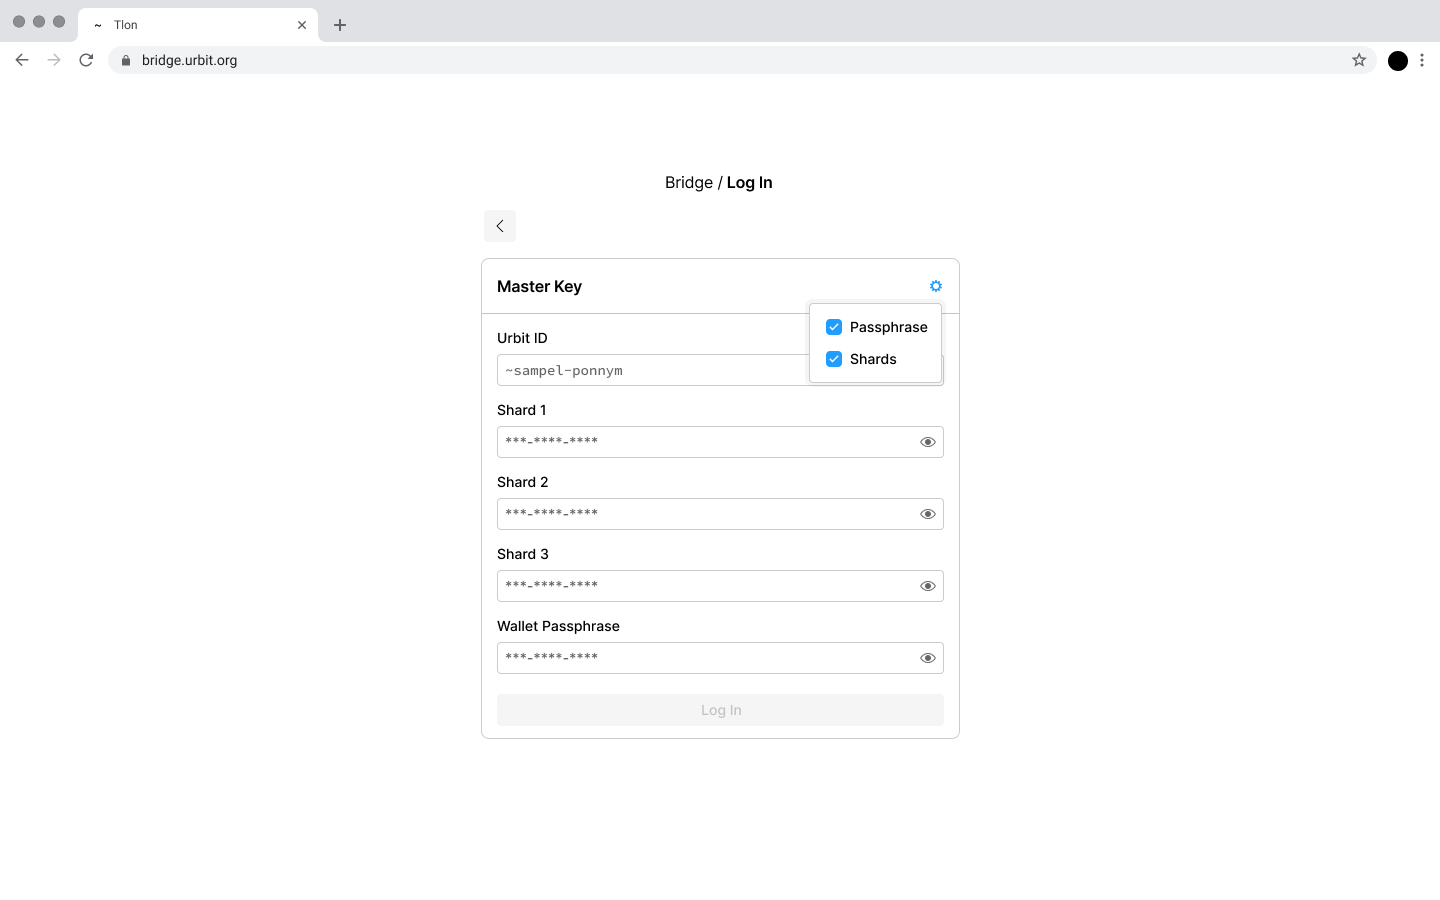The image size is (1440, 900).
Task: Collapse the settings popup via the gear
Action: [x=935, y=286]
